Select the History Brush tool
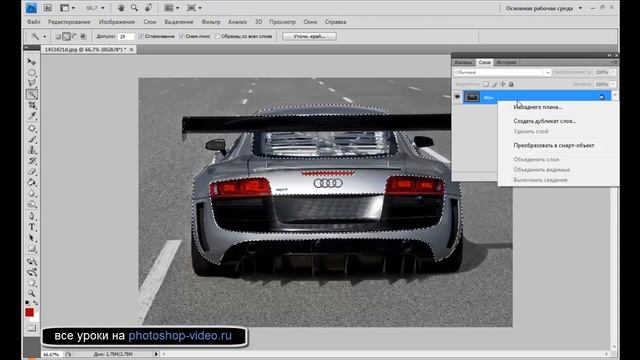Screen dimensions: 640x360 (x=31, y=161)
